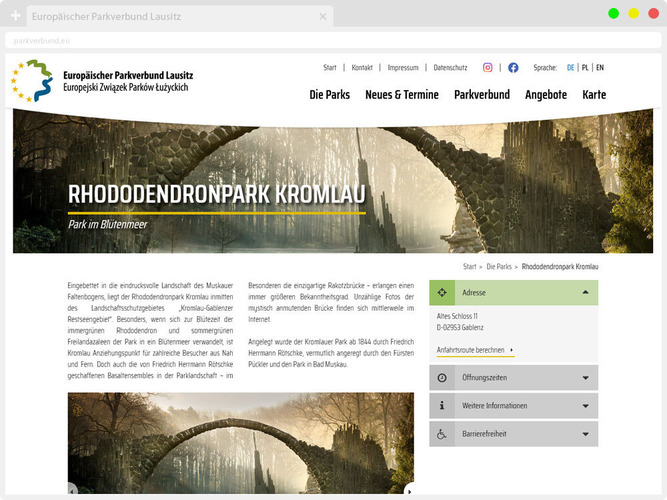Open the Die Parks menu
The width and height of the screenshot is (667, 500).
tap(329, 95)
